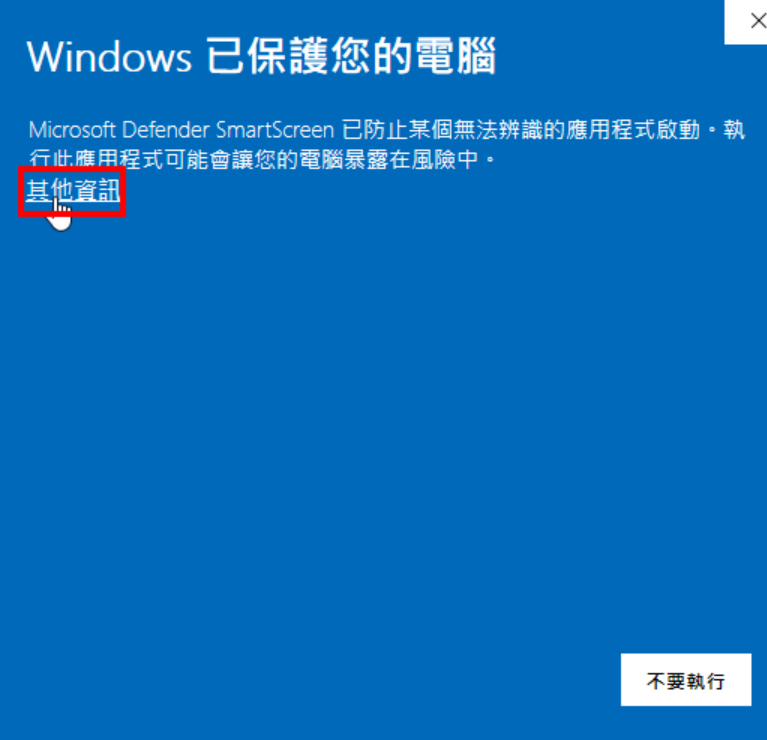
Task: Click the Microsoft Defender SmartScreen description text
Action: click(386, 144)
